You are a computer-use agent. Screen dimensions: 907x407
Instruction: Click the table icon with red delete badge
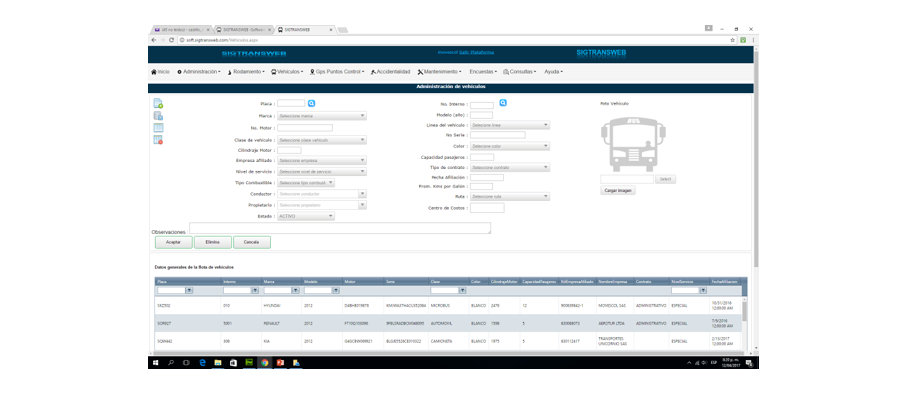[158, 140]
